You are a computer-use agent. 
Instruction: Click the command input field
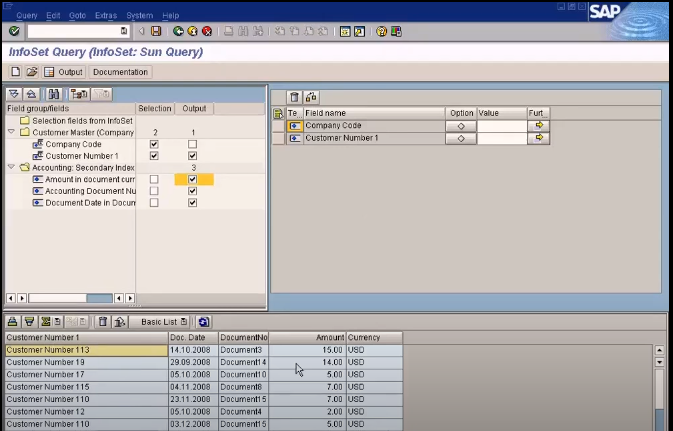[74, 31]
